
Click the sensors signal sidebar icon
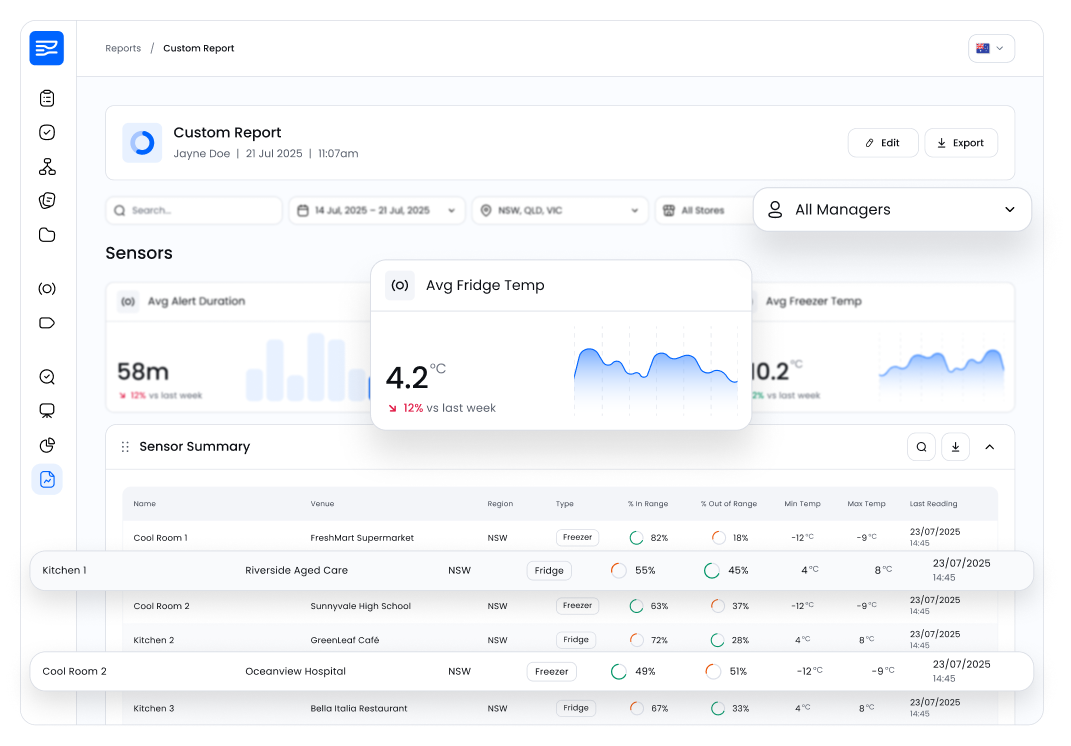47,289
